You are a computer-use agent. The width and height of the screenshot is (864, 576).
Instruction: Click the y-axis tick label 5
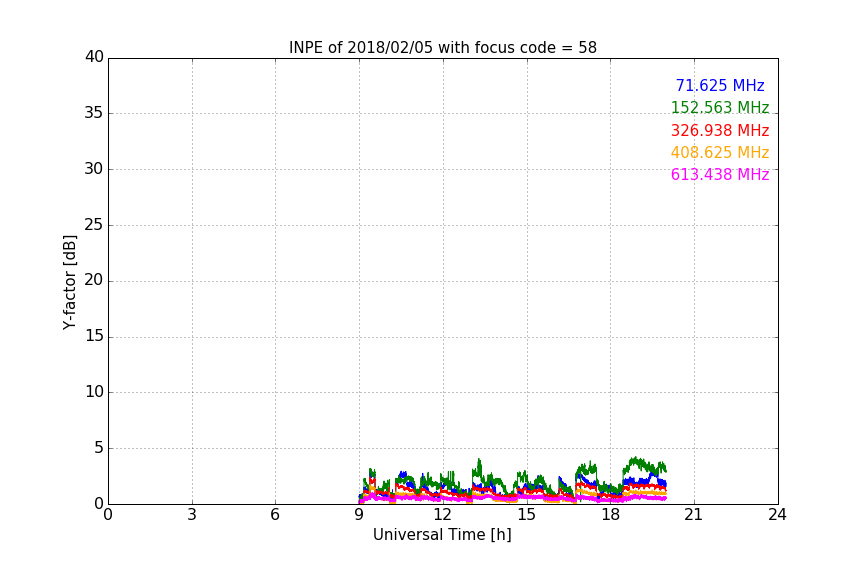point(99,448)
